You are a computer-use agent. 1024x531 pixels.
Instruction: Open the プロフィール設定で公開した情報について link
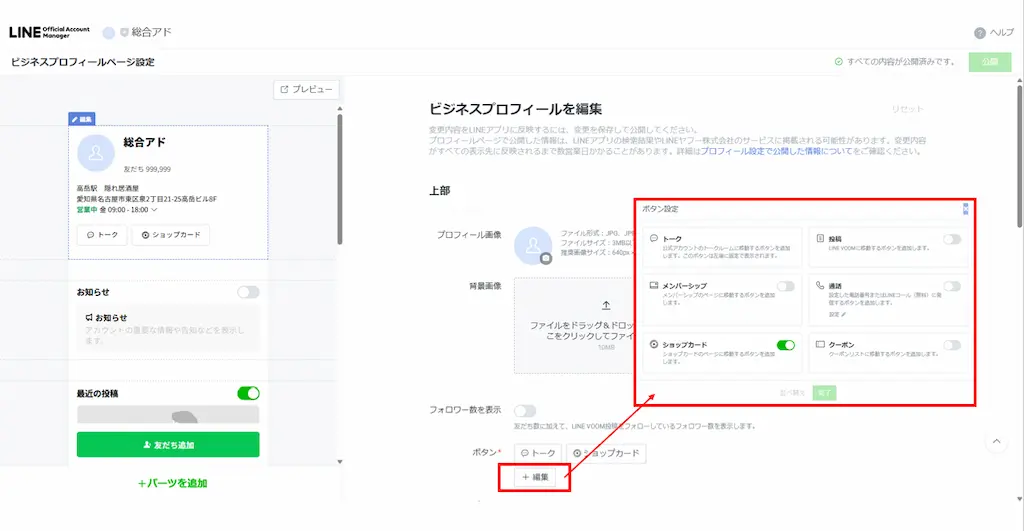776,151
